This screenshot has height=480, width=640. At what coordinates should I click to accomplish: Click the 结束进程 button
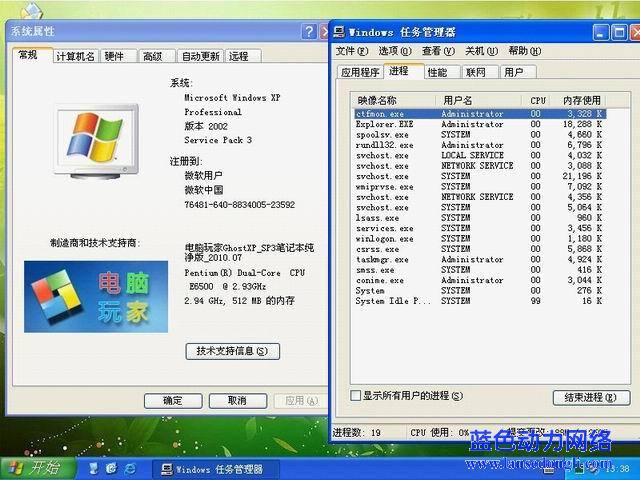pyautogui.click(x=591, y=398)
